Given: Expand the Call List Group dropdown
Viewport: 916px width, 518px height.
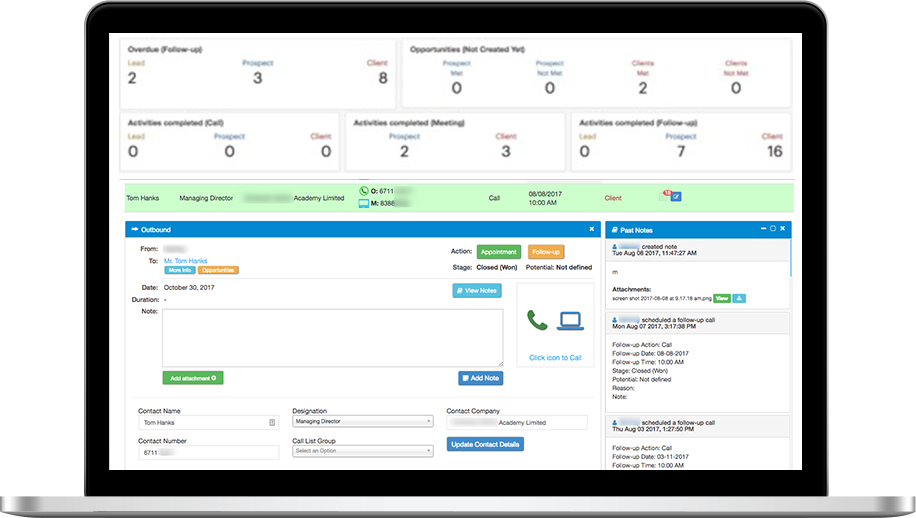Looking at the screenshot, I should (x=362, y=451).
